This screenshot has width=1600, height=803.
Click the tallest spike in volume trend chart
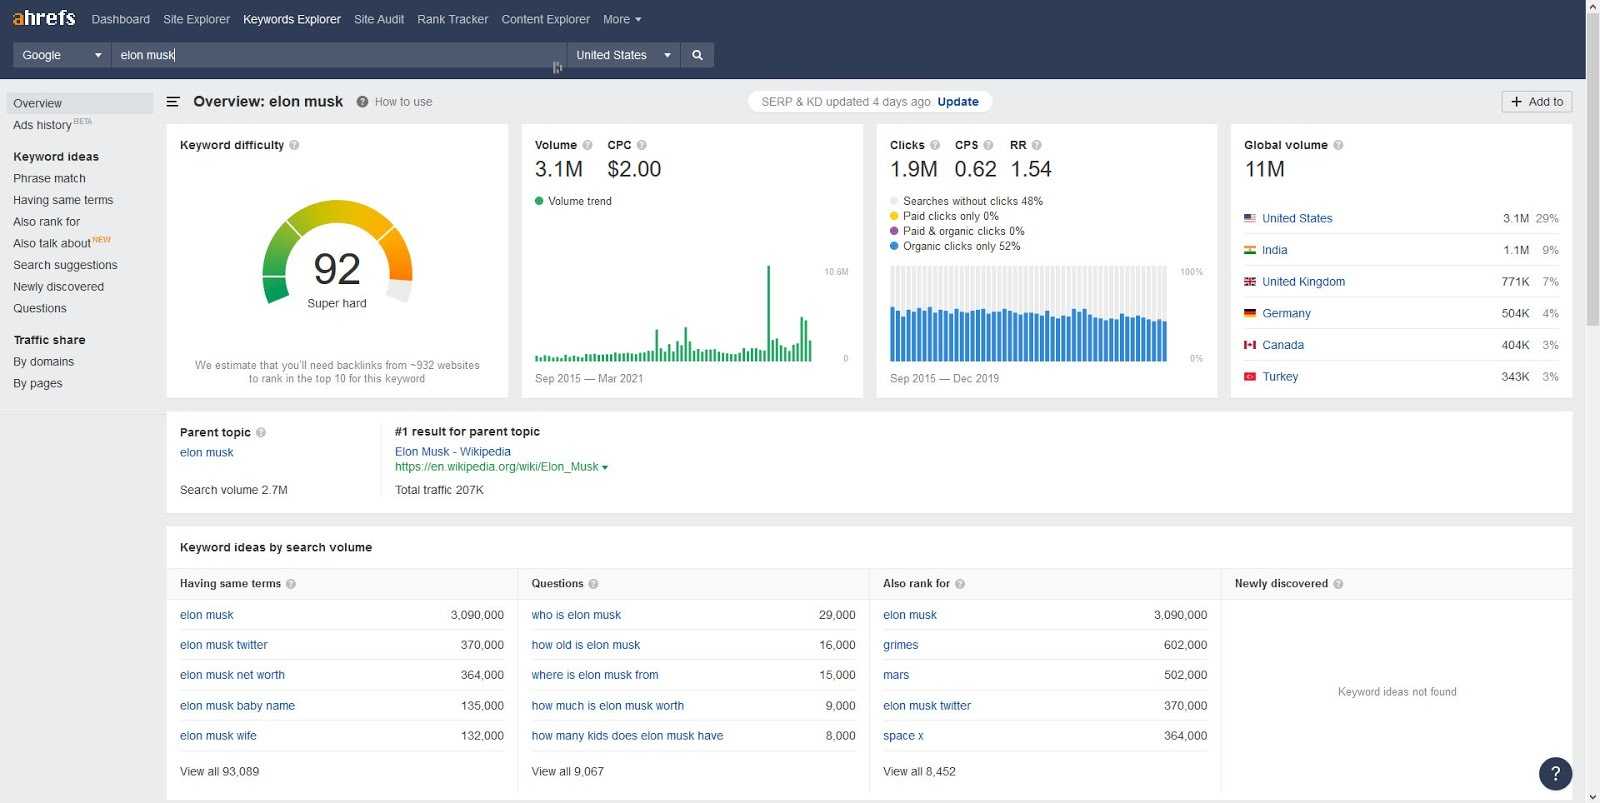coord(768,313)
